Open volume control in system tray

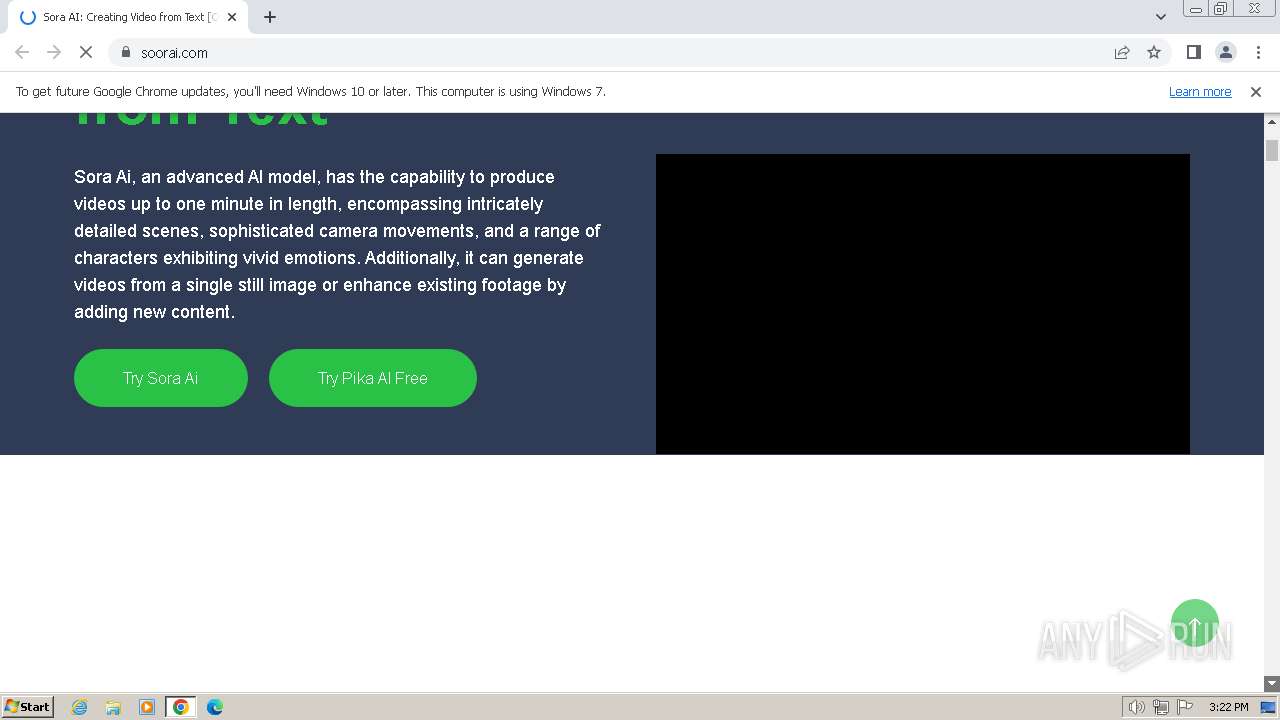(1136, 707)
